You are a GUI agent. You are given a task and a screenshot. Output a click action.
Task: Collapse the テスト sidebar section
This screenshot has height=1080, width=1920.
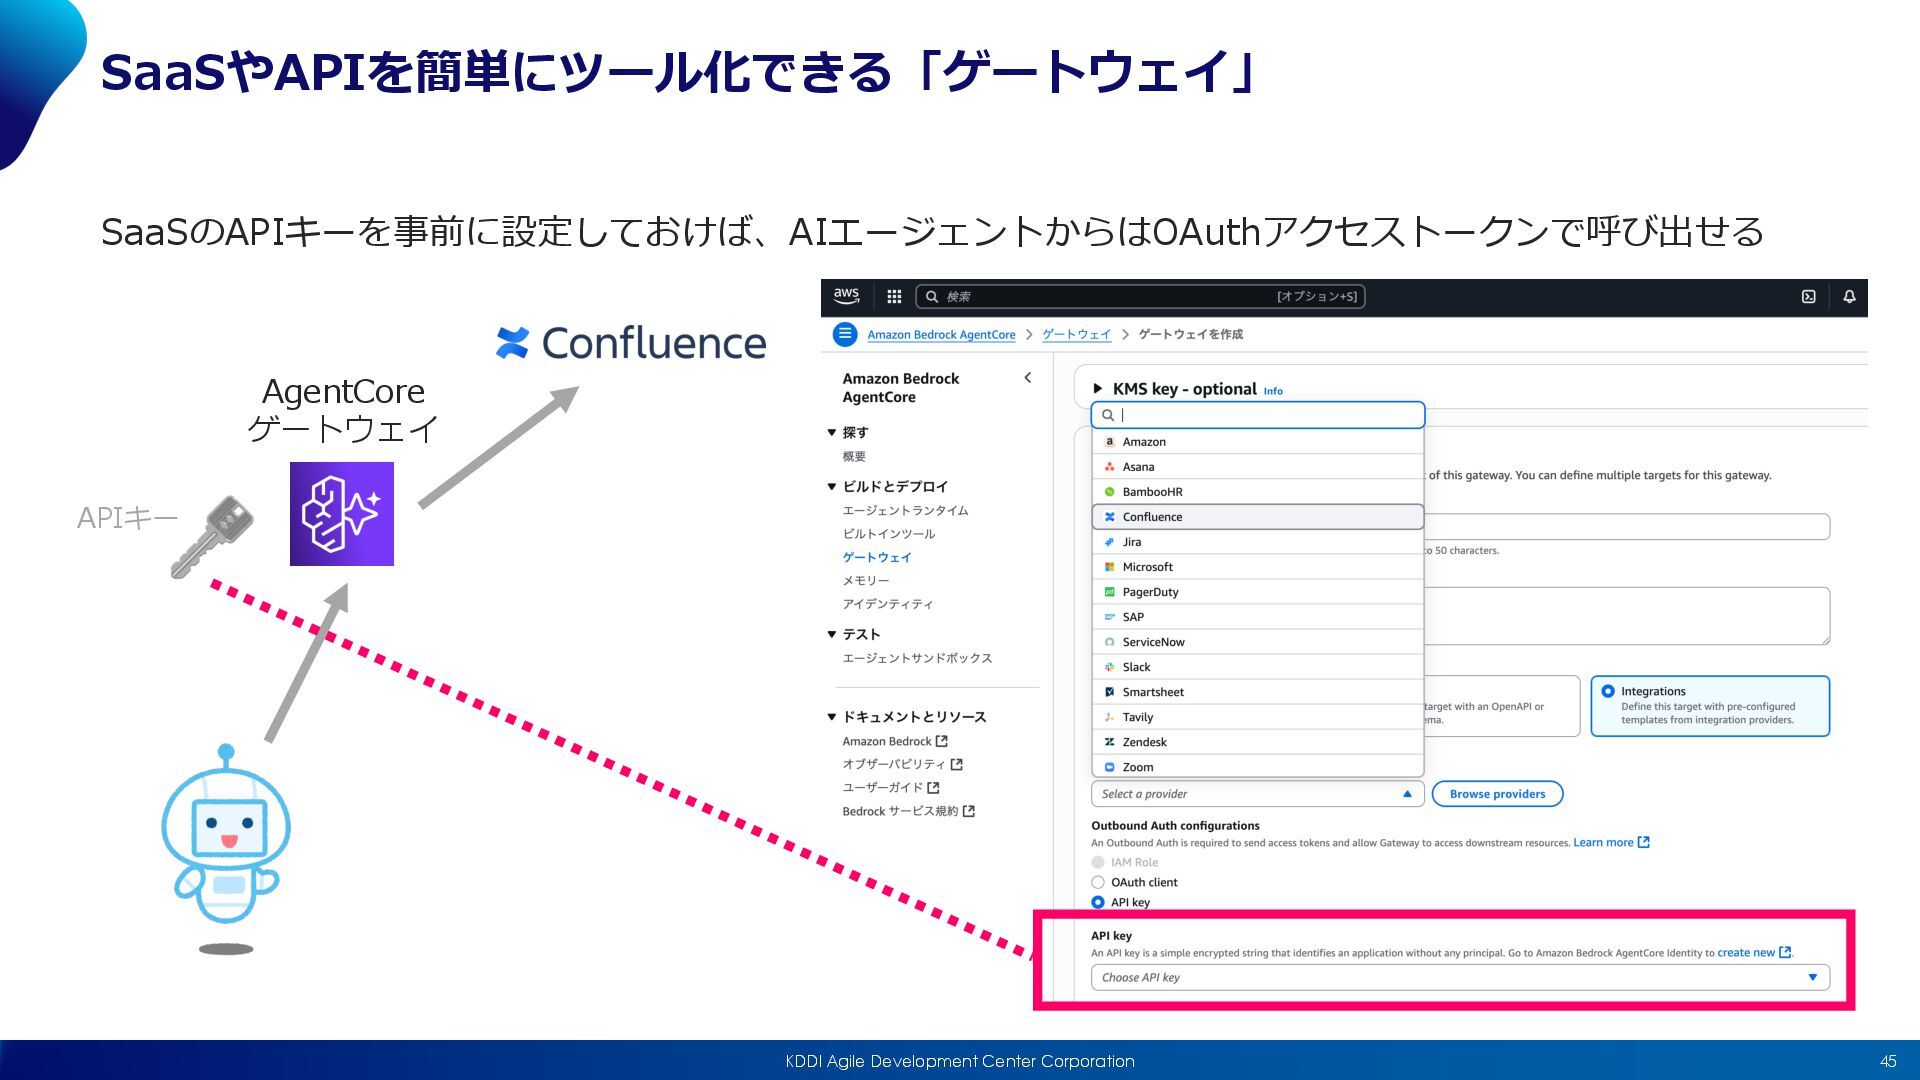pyautogui.click(x=831, y=635)
